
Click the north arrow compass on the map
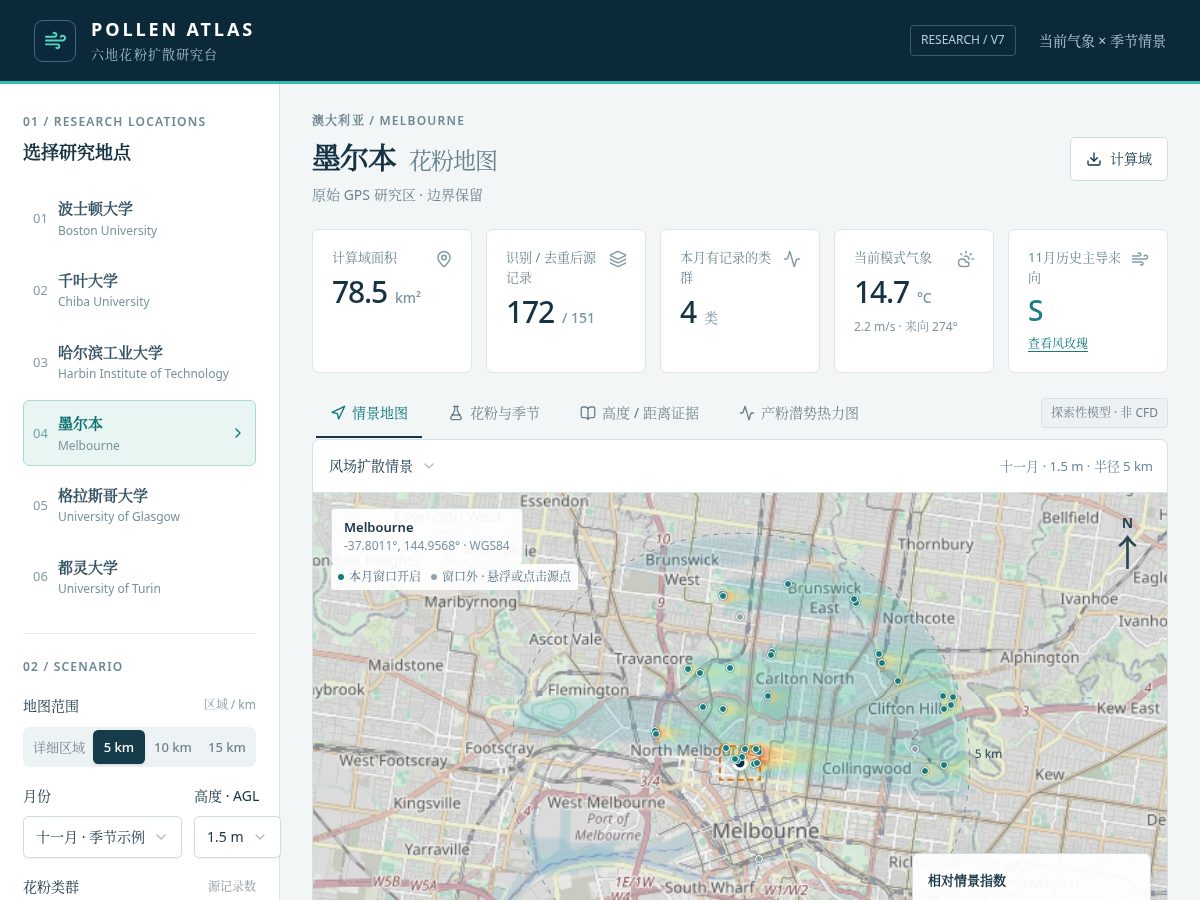(1127, 543)
